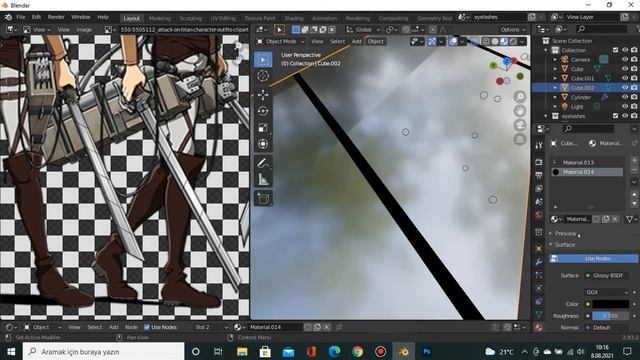This screenshot has width=640, height=360.
Task: Toggle visibility of Camera in outliner
Action: click(x=625, y=60)
